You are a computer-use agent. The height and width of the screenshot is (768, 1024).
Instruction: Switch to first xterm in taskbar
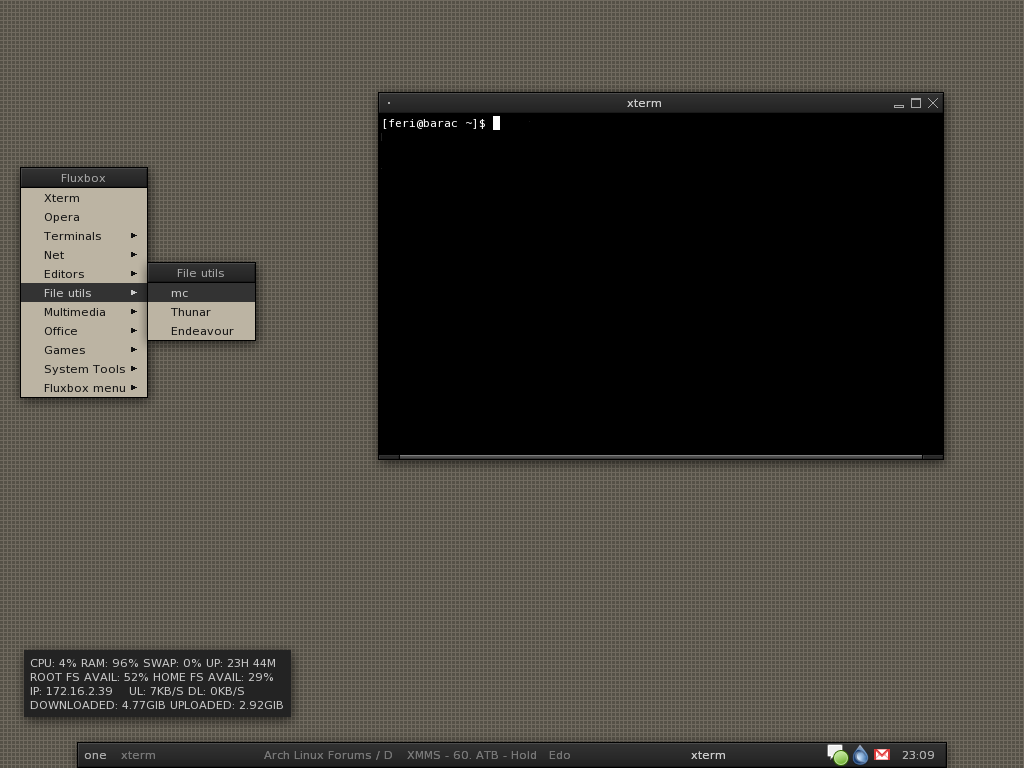(138, 755)
